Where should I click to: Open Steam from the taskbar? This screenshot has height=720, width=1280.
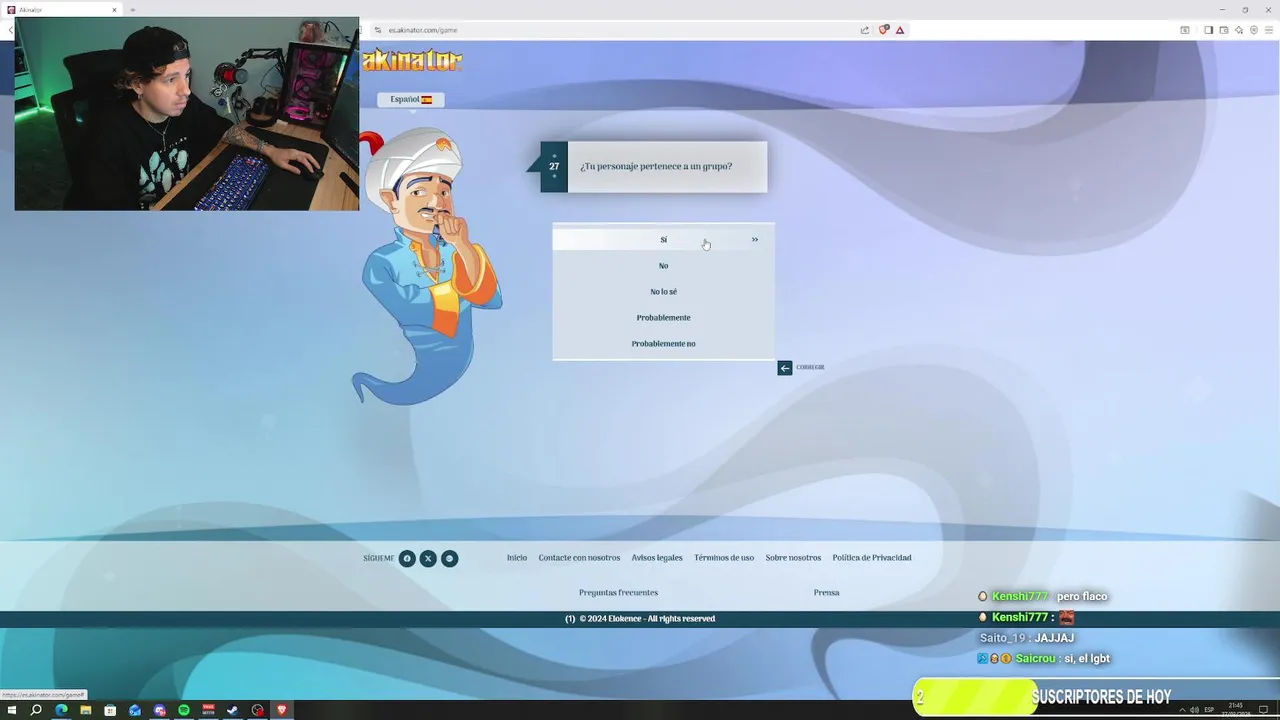point(233,710)
